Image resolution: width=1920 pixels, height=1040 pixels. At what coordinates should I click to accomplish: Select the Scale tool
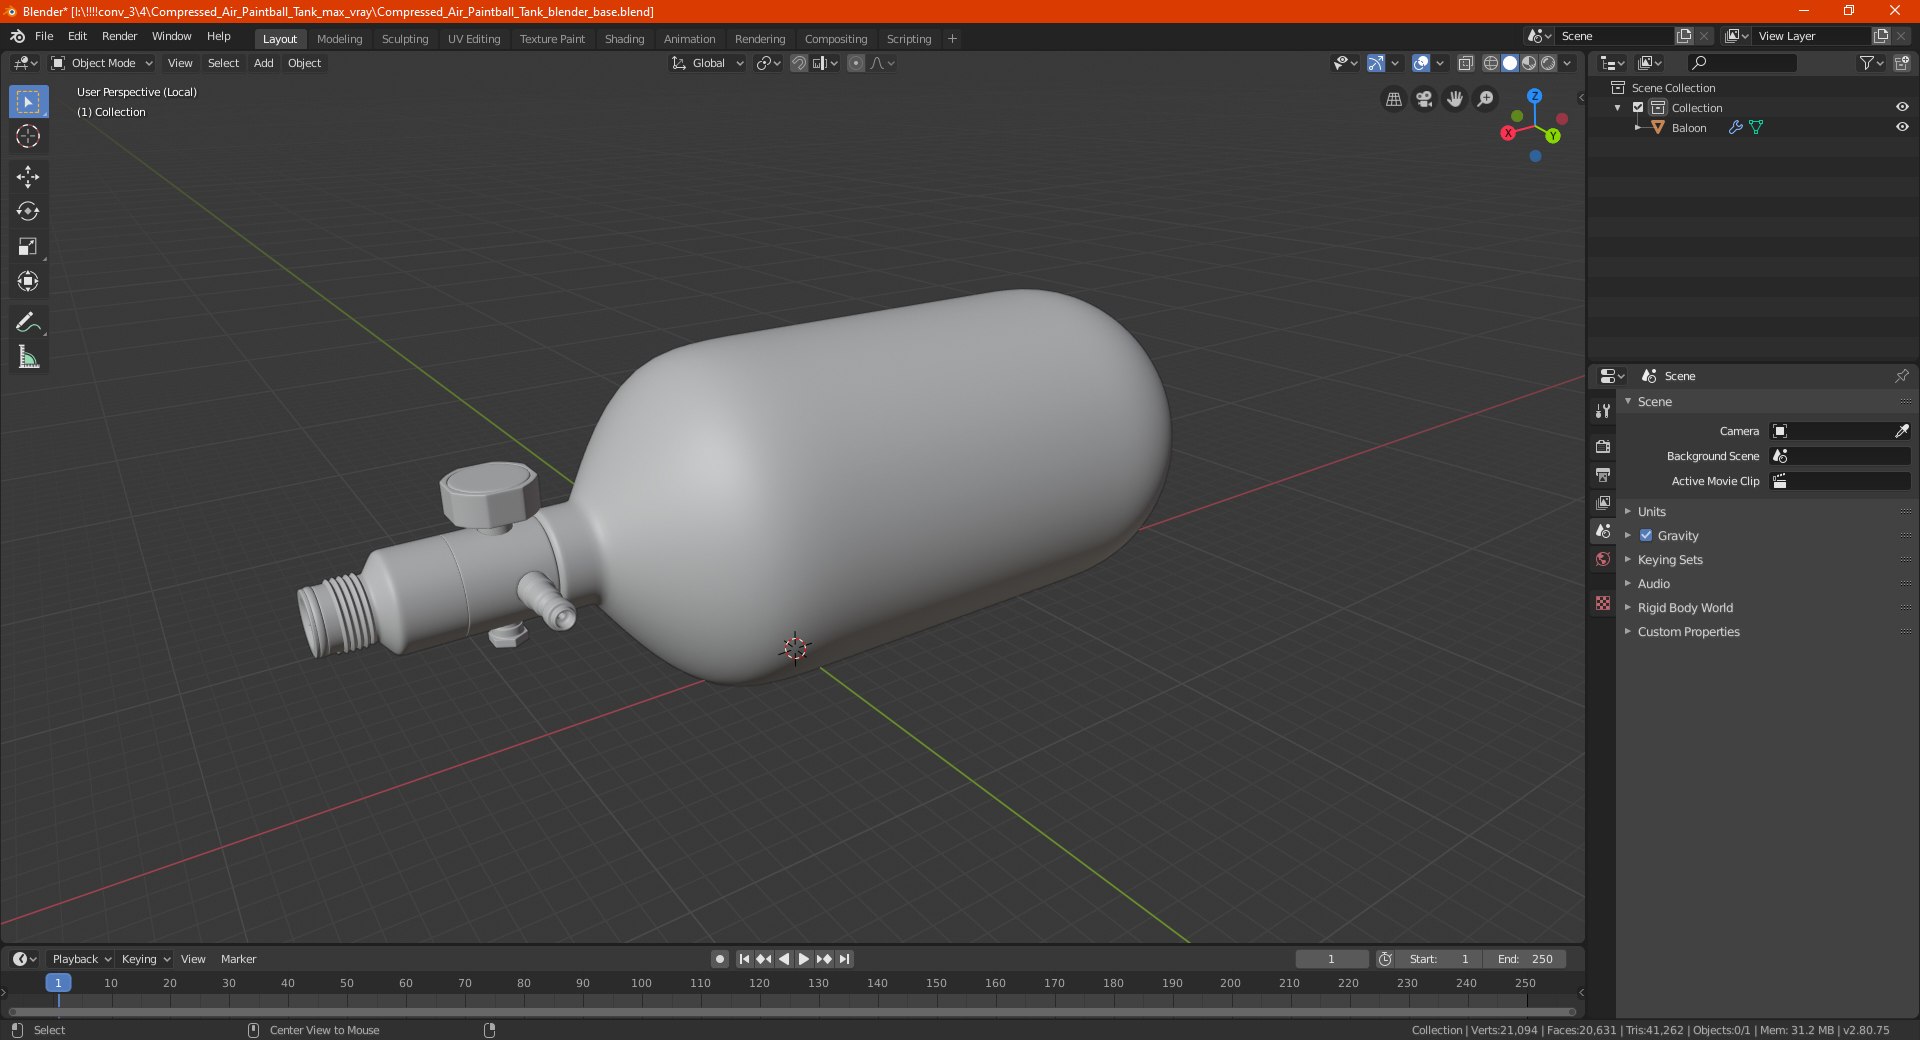pyautogui.click(x=28, y=246)
